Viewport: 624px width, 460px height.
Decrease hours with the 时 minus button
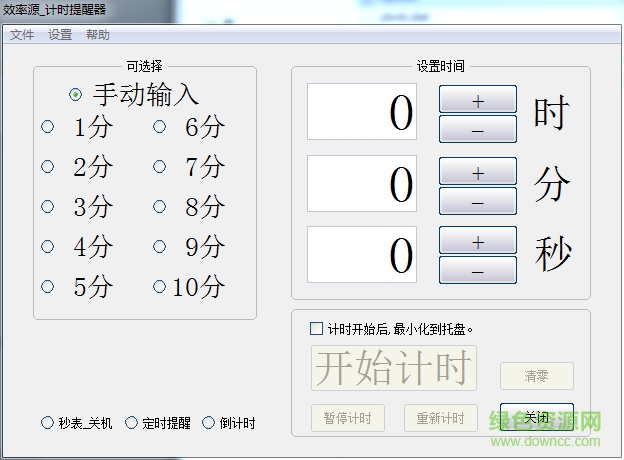(x=478, y=129)
